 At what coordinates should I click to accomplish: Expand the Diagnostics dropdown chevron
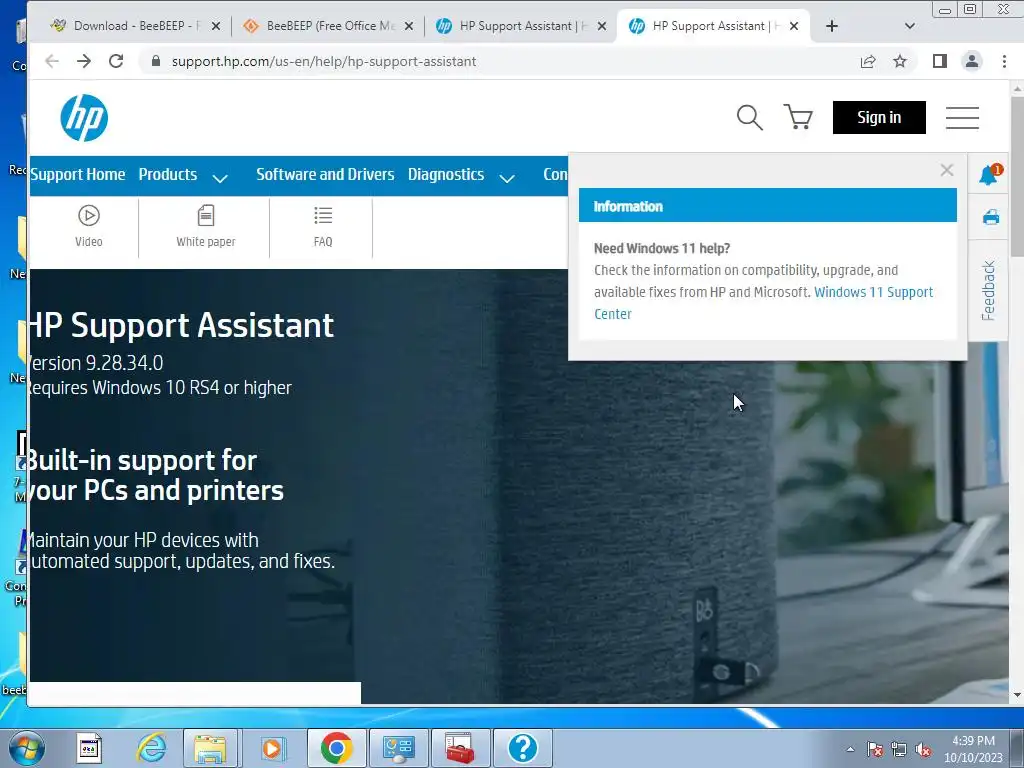tap(507, 178)
